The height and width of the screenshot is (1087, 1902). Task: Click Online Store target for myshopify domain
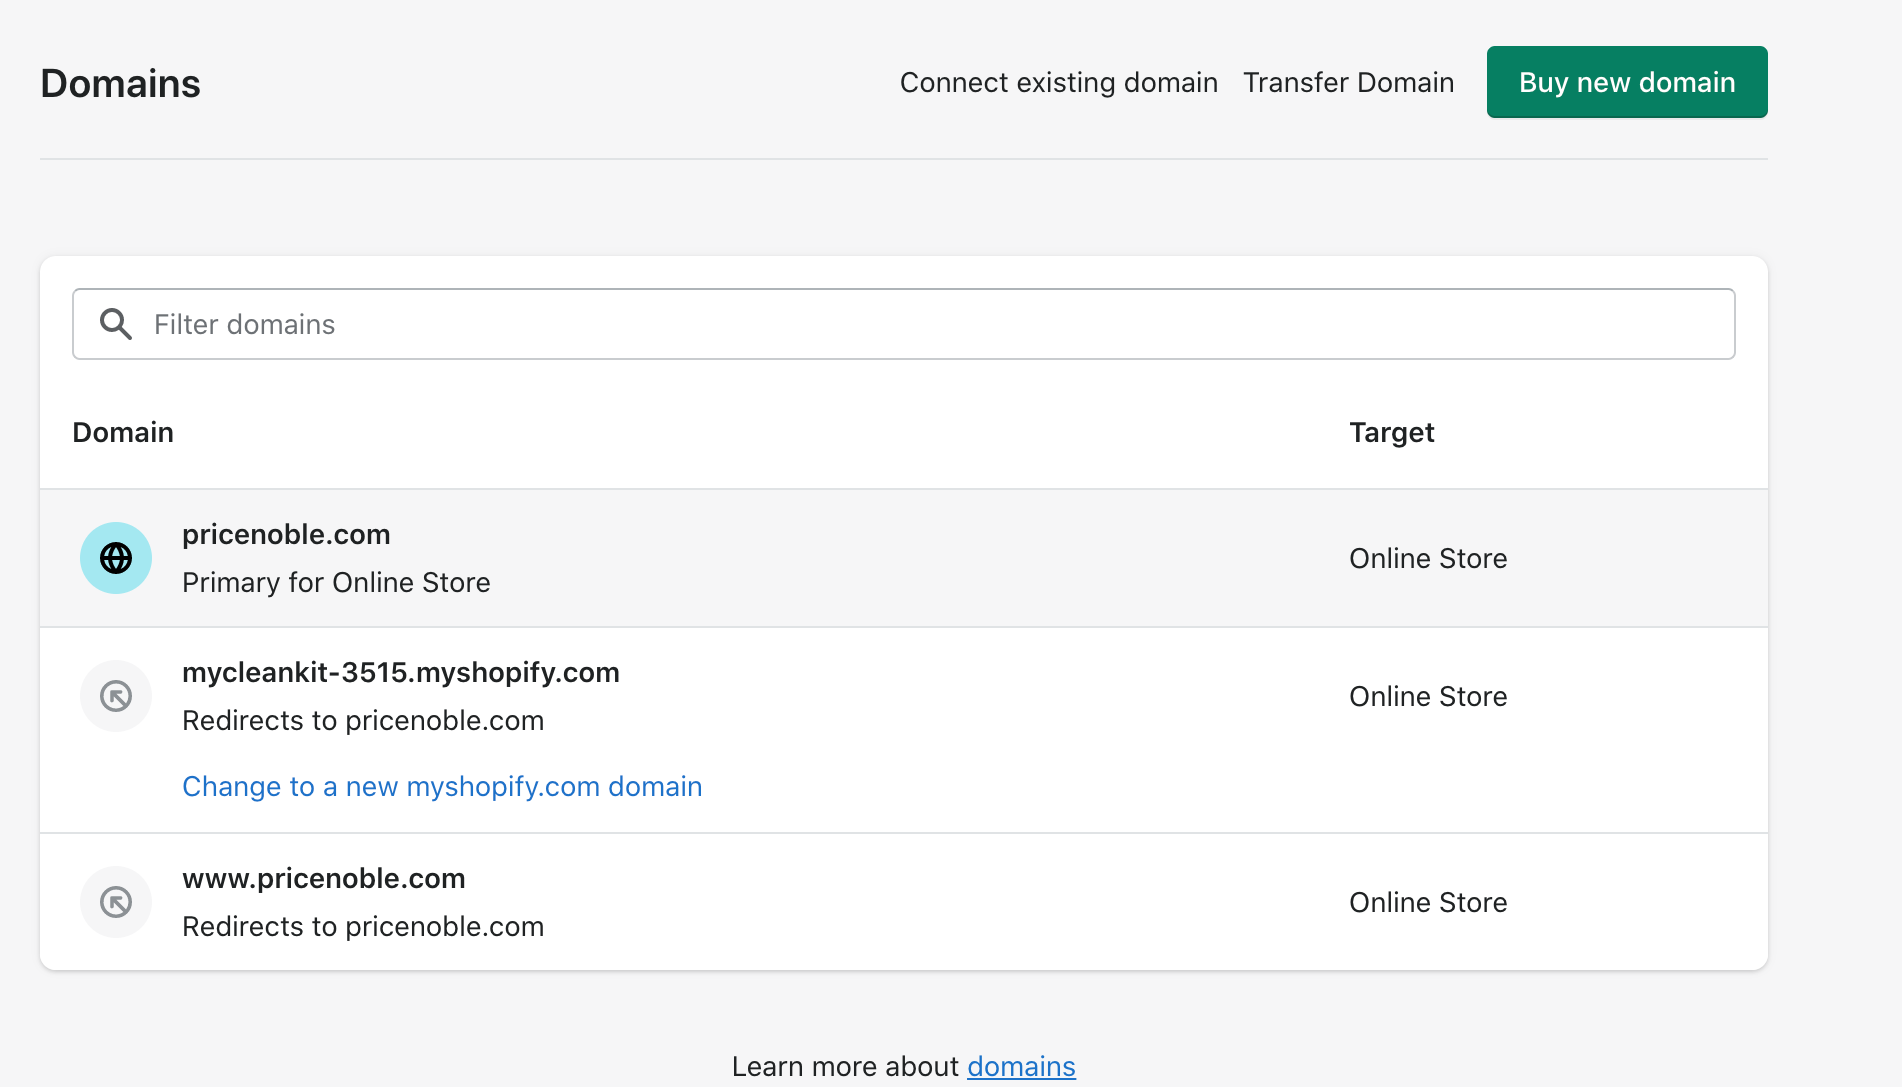(x=1427, y=696)
